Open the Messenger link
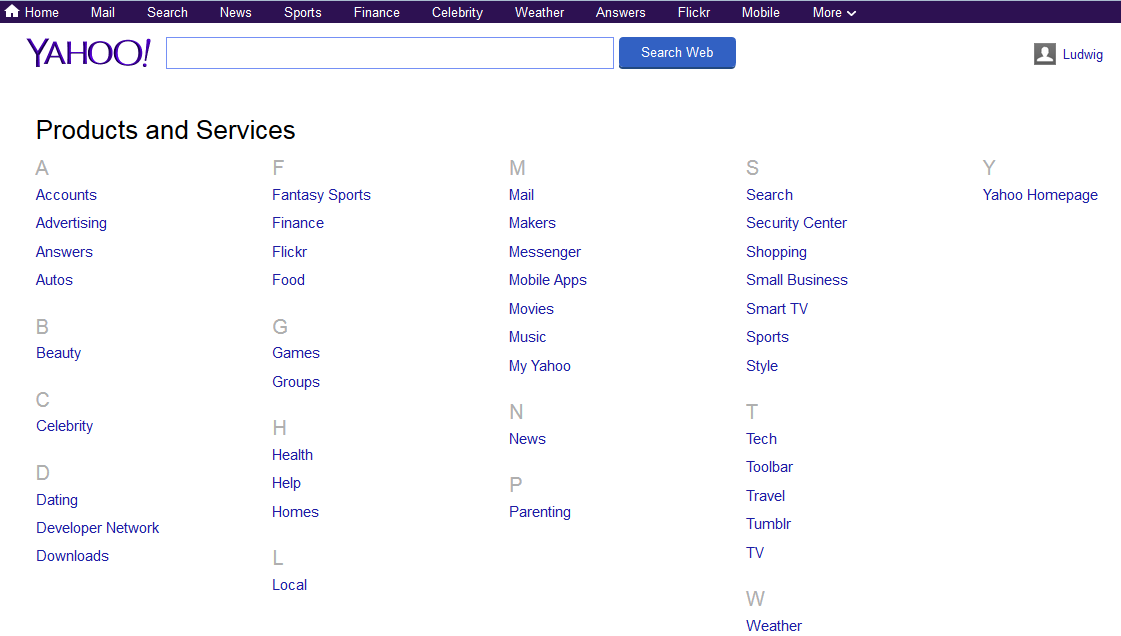This screenshot has width=1121, height=636. pos(545,252)
